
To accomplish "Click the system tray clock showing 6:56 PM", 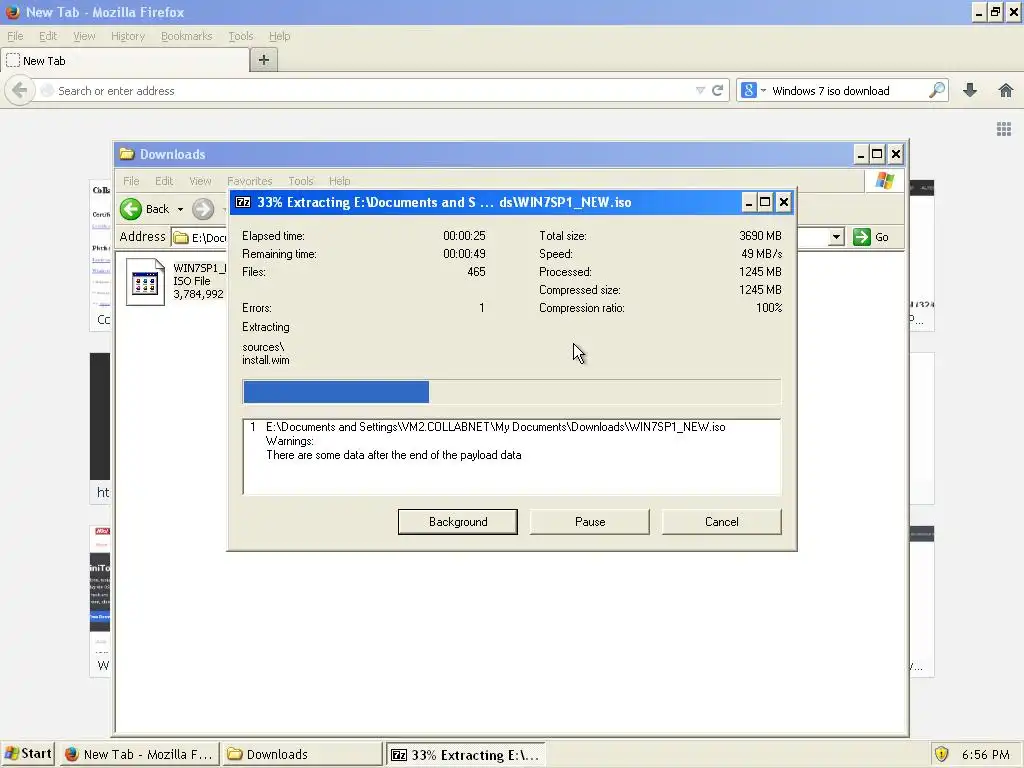I will (x=986, y=754).
